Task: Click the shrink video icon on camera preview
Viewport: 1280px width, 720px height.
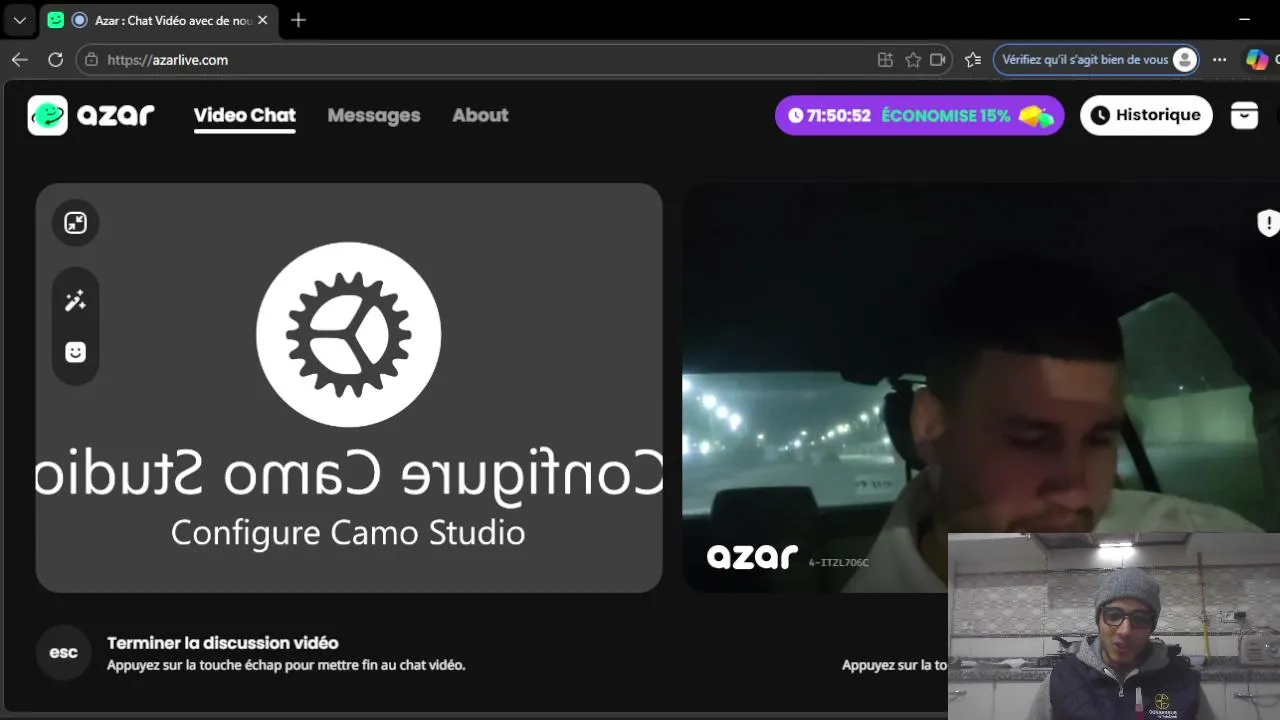Action: [76, 223]
